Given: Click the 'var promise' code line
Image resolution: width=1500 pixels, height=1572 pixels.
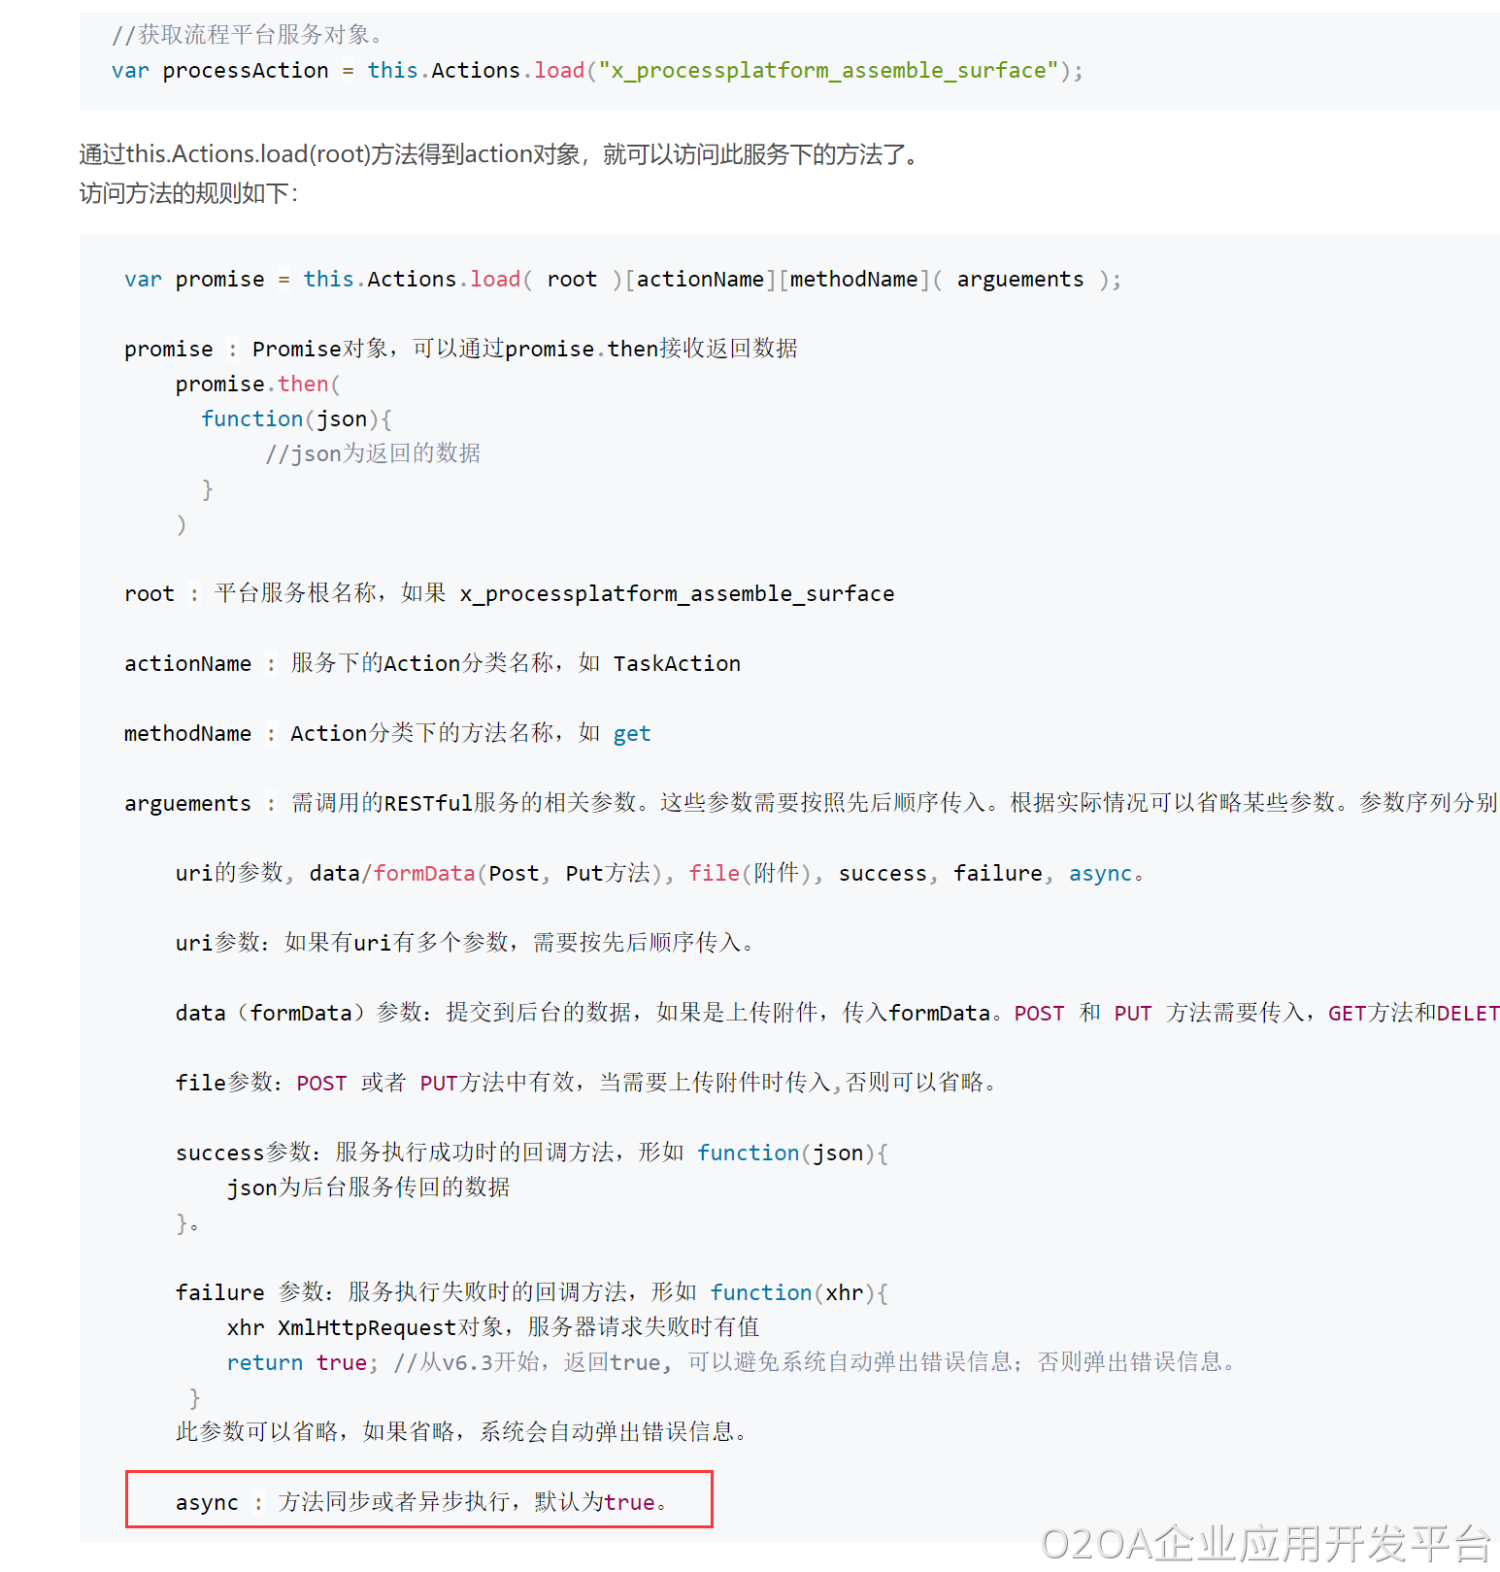Looking at the screenshot, I should (621, 280).
